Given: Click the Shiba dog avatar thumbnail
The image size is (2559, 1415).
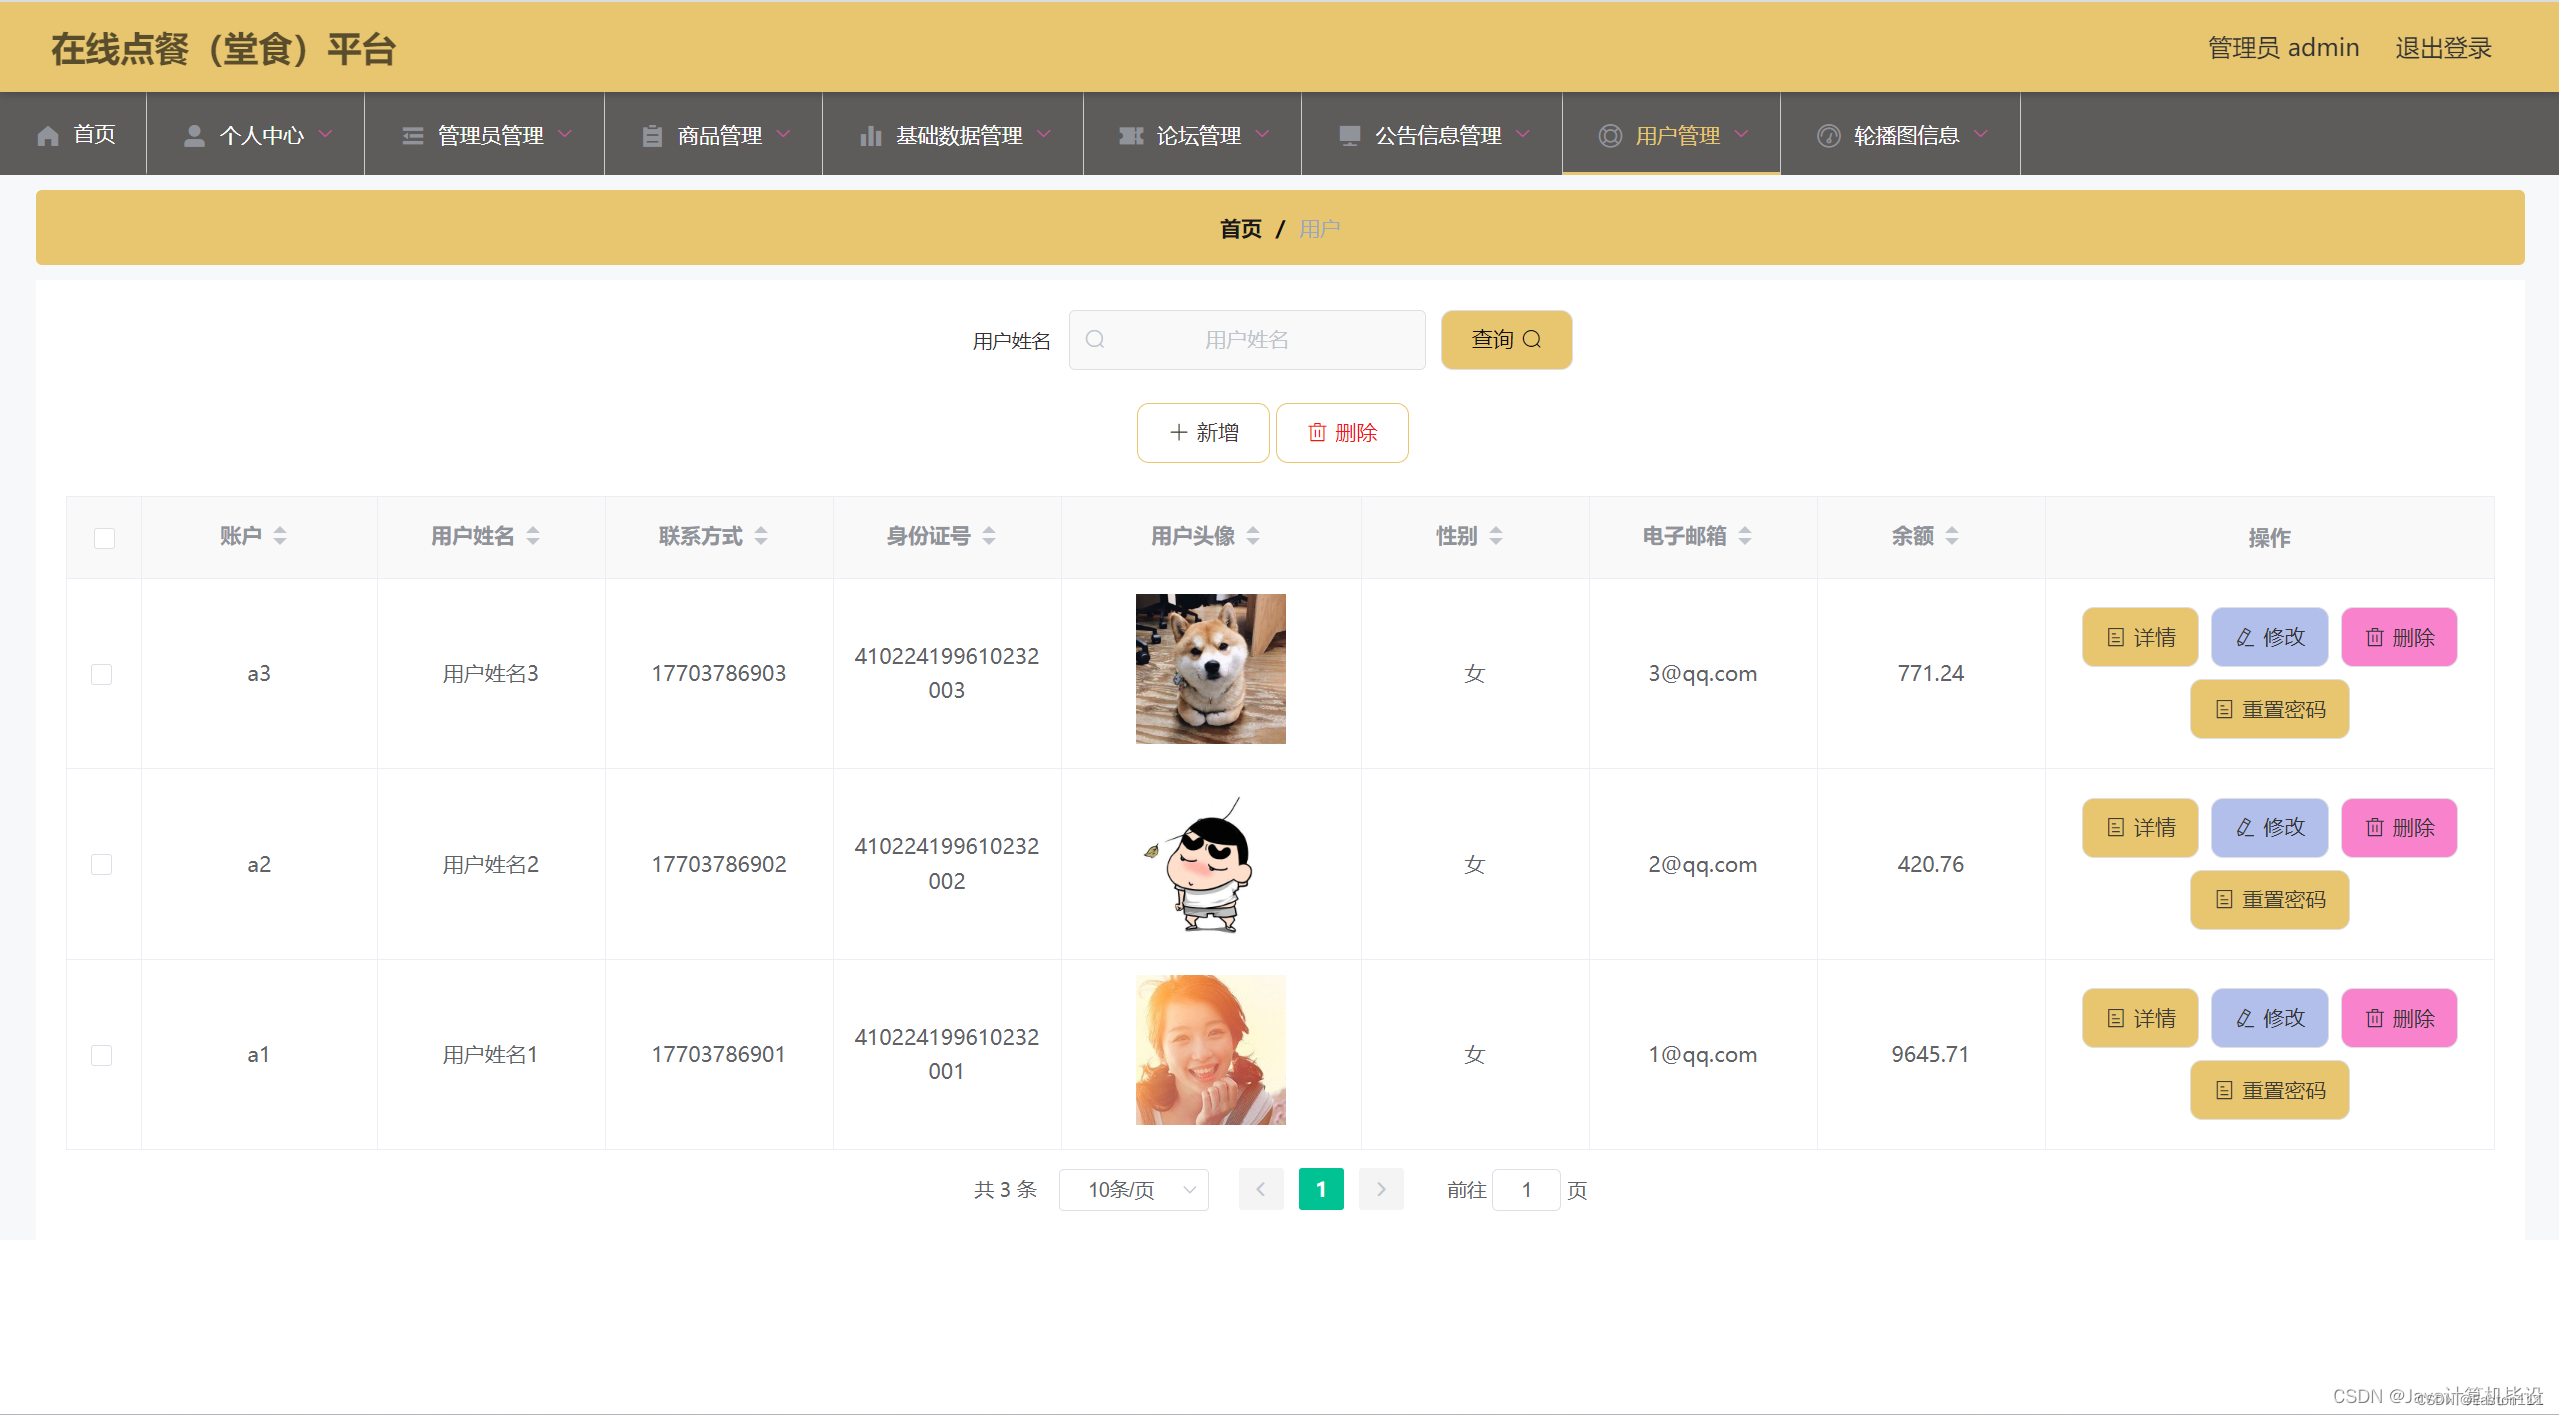Looking at the screenshot, I should 1210,669.
